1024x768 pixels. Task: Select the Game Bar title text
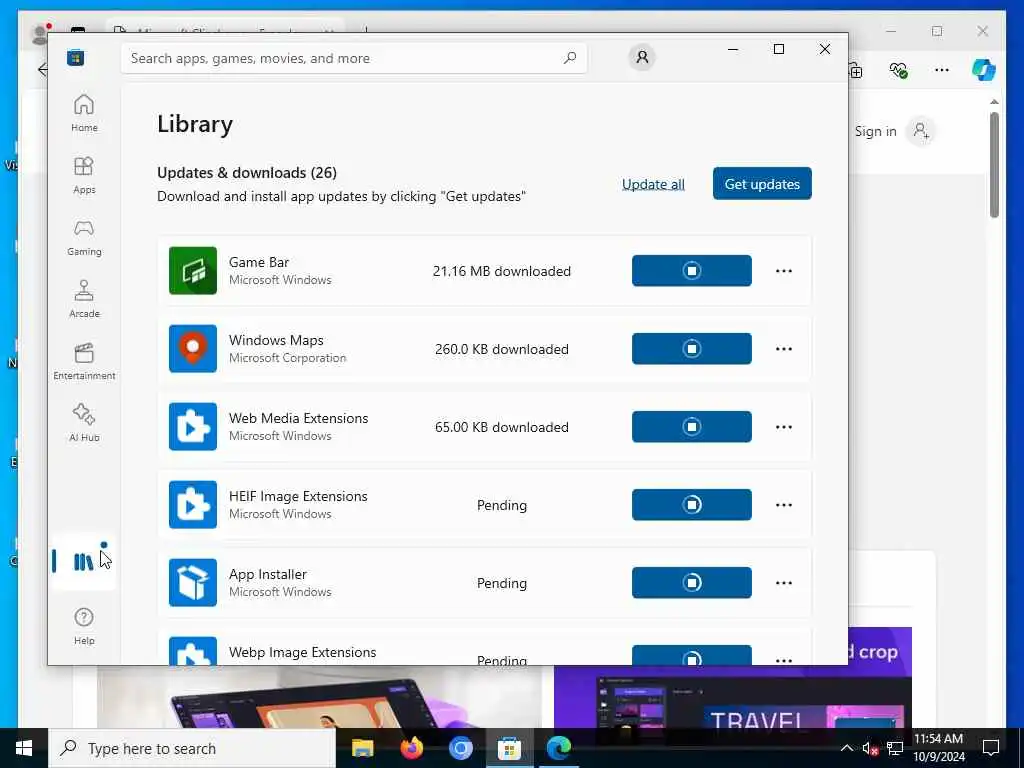[x=259, y=262]
